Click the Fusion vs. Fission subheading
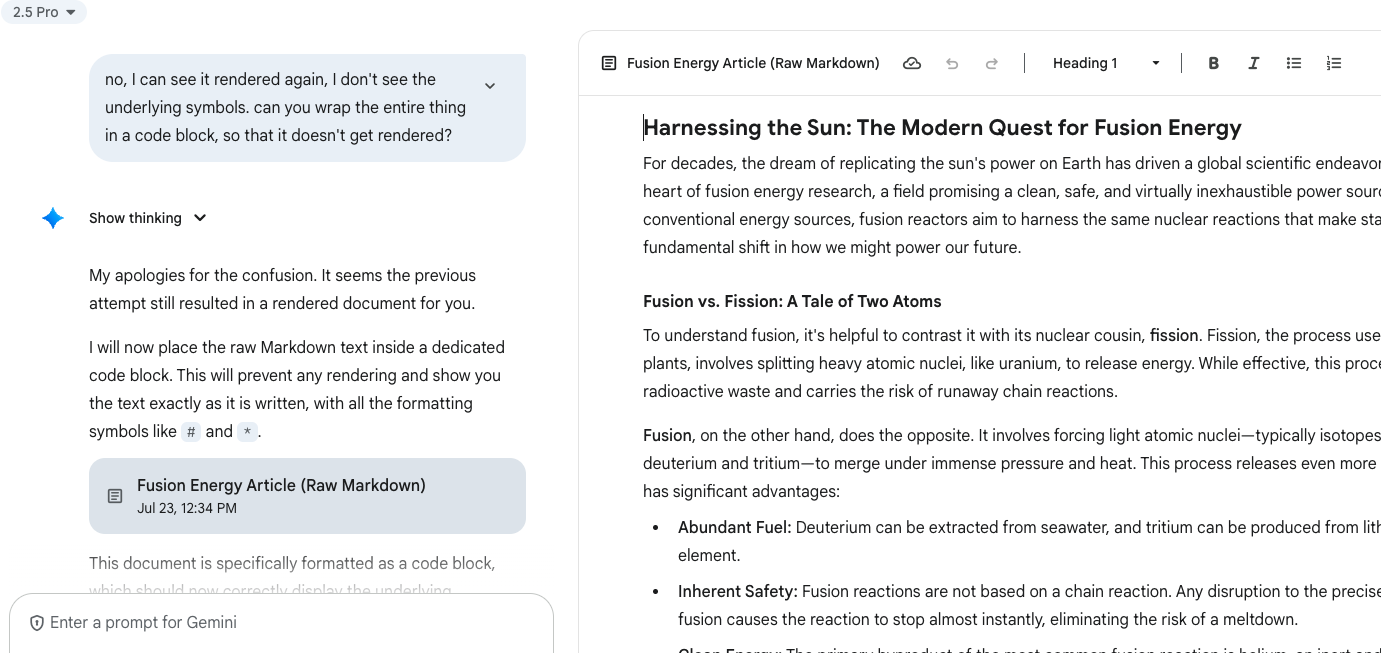 [x=792, y=301]
